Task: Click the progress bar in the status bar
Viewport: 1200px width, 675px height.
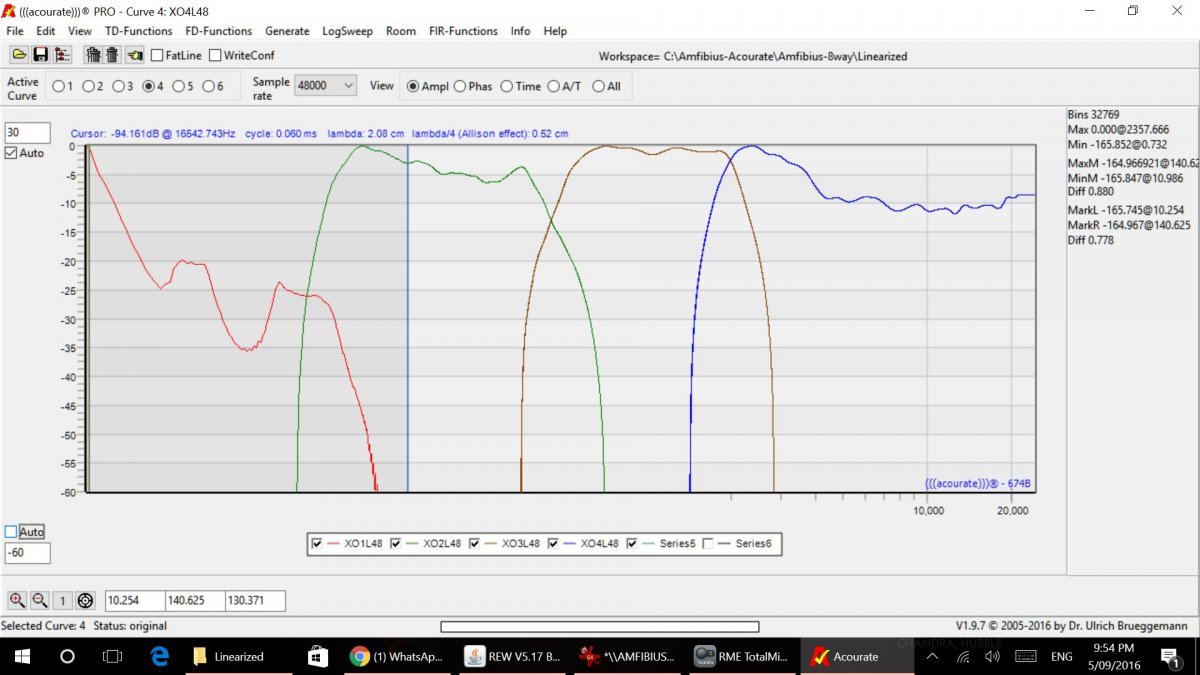Action: pyautogui.click(x=599, y=626)
